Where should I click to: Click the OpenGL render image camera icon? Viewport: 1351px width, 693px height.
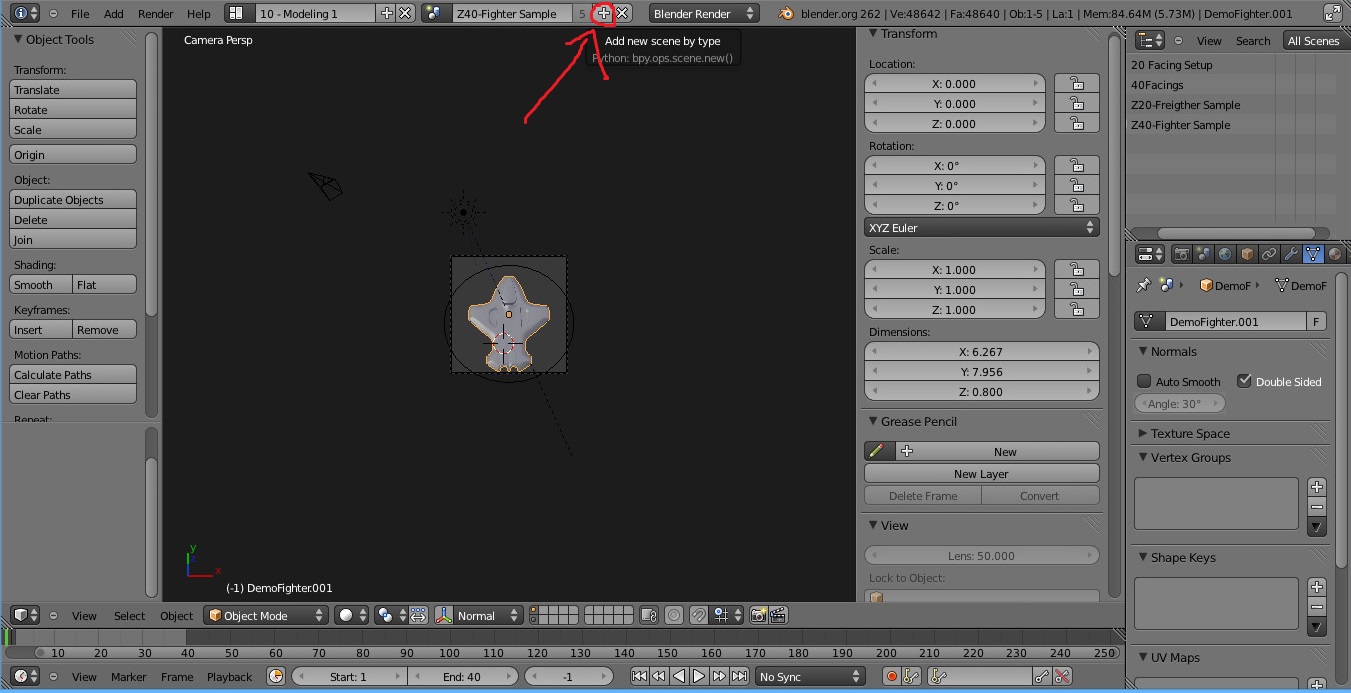pyautogui.click(x=758, y=615)
